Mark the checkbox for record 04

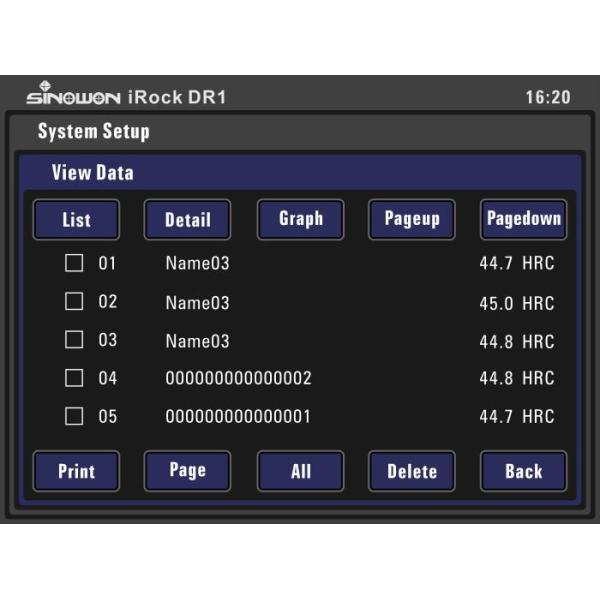(x=74, y=378)
